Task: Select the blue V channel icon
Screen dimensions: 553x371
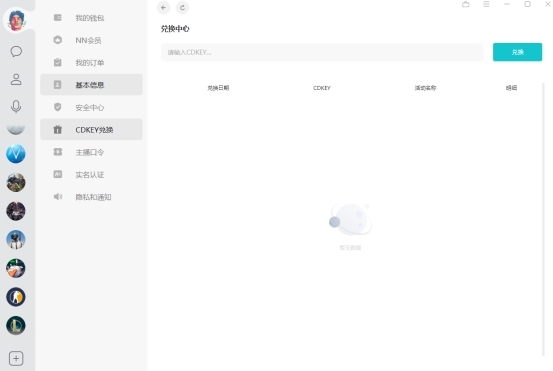Action: point(16,154)
